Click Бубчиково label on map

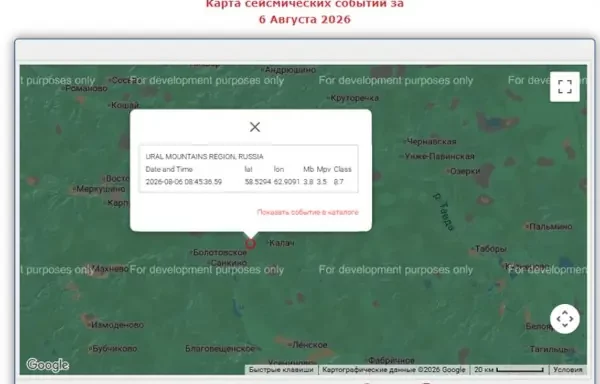pyautogui.click(x=115, y=349)
